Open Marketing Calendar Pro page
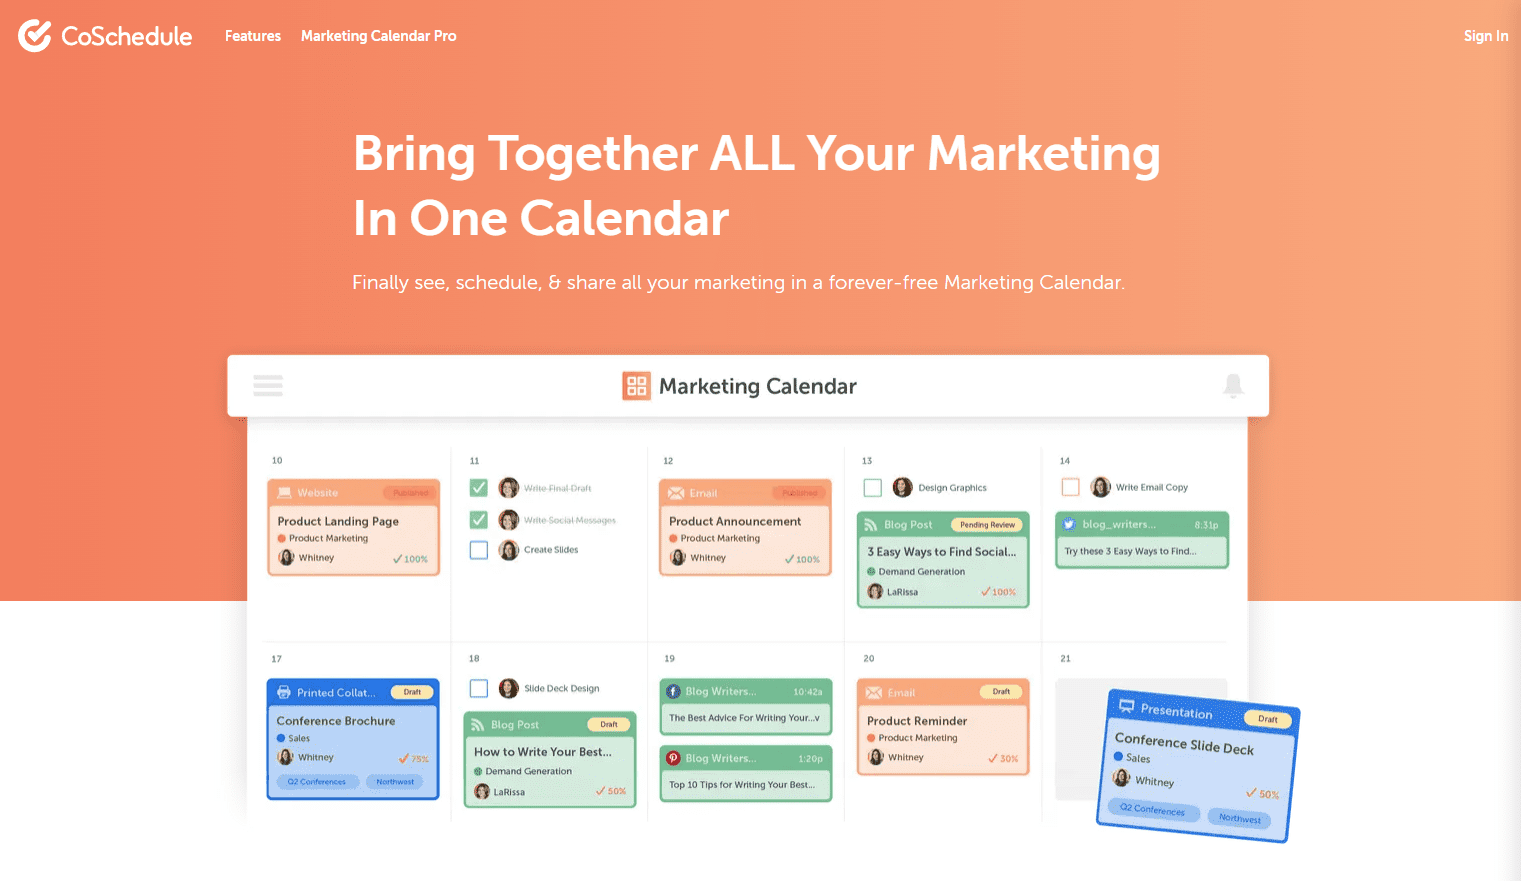 click(x=378, y=36)
